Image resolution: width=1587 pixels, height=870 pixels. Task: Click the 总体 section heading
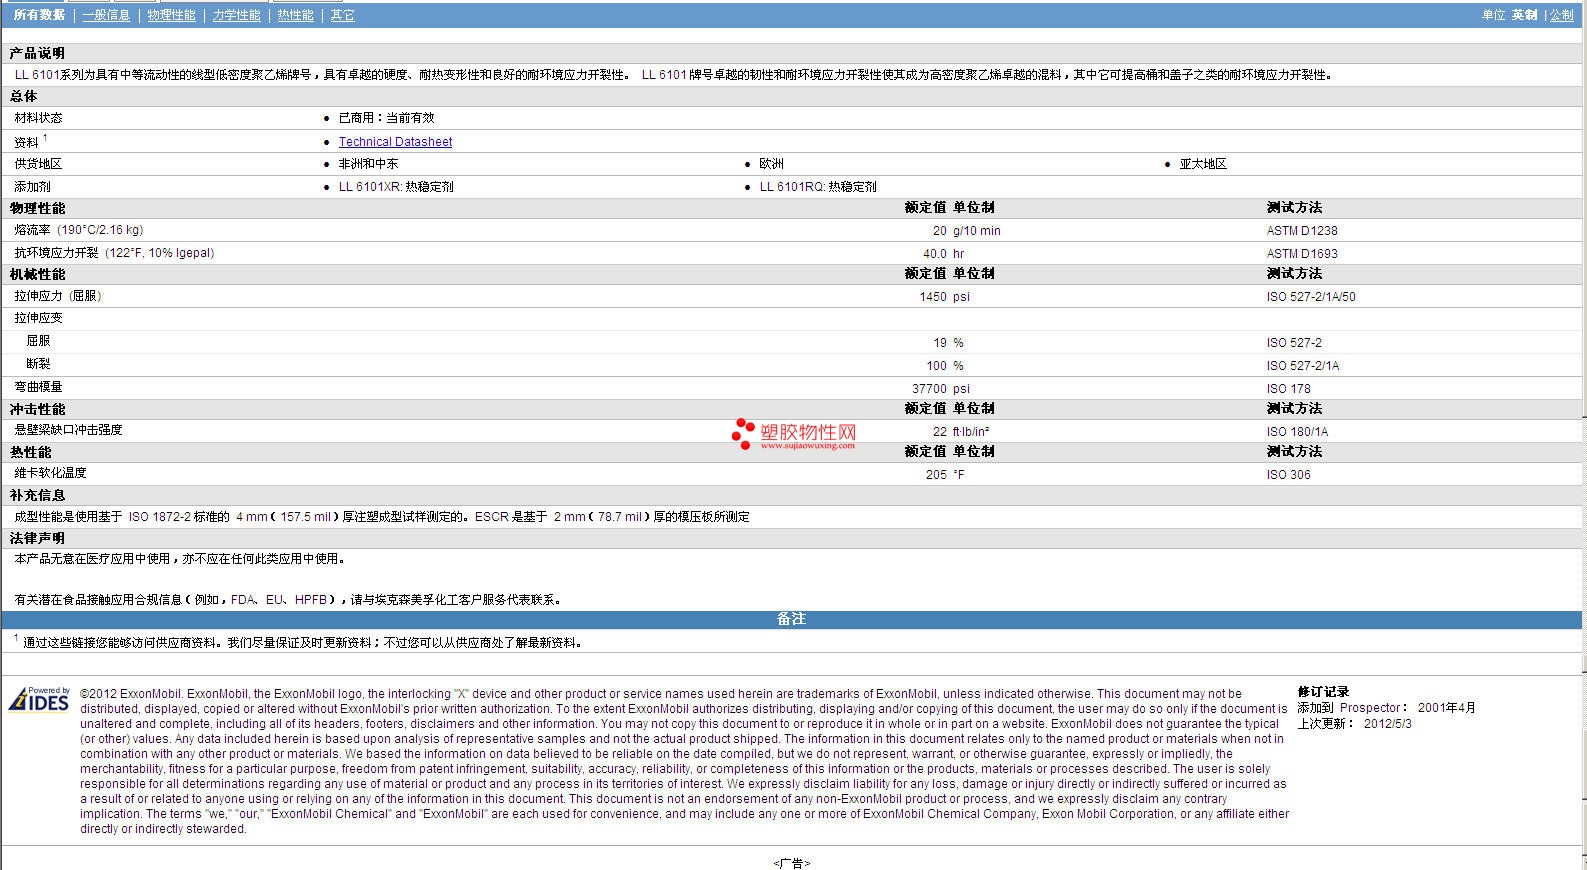(x=23, y=96)
